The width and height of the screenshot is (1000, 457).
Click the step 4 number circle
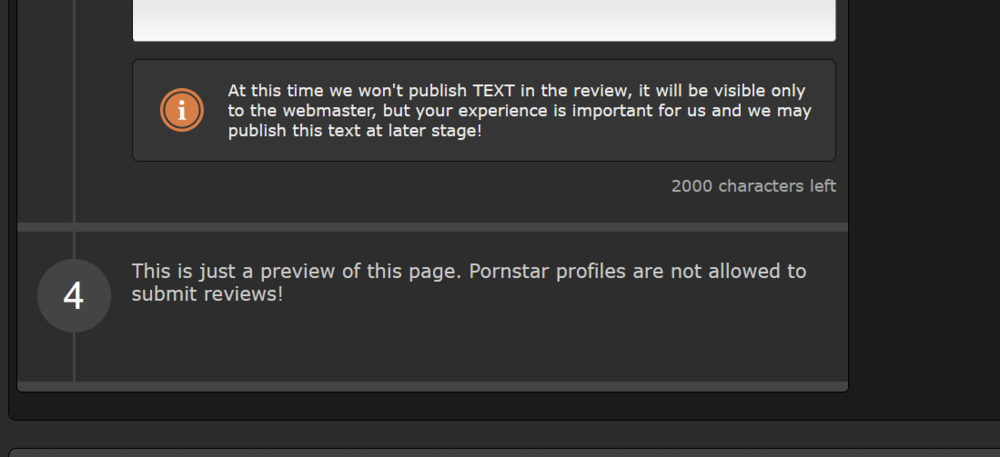pyautogui.click(x=73, y=296)
